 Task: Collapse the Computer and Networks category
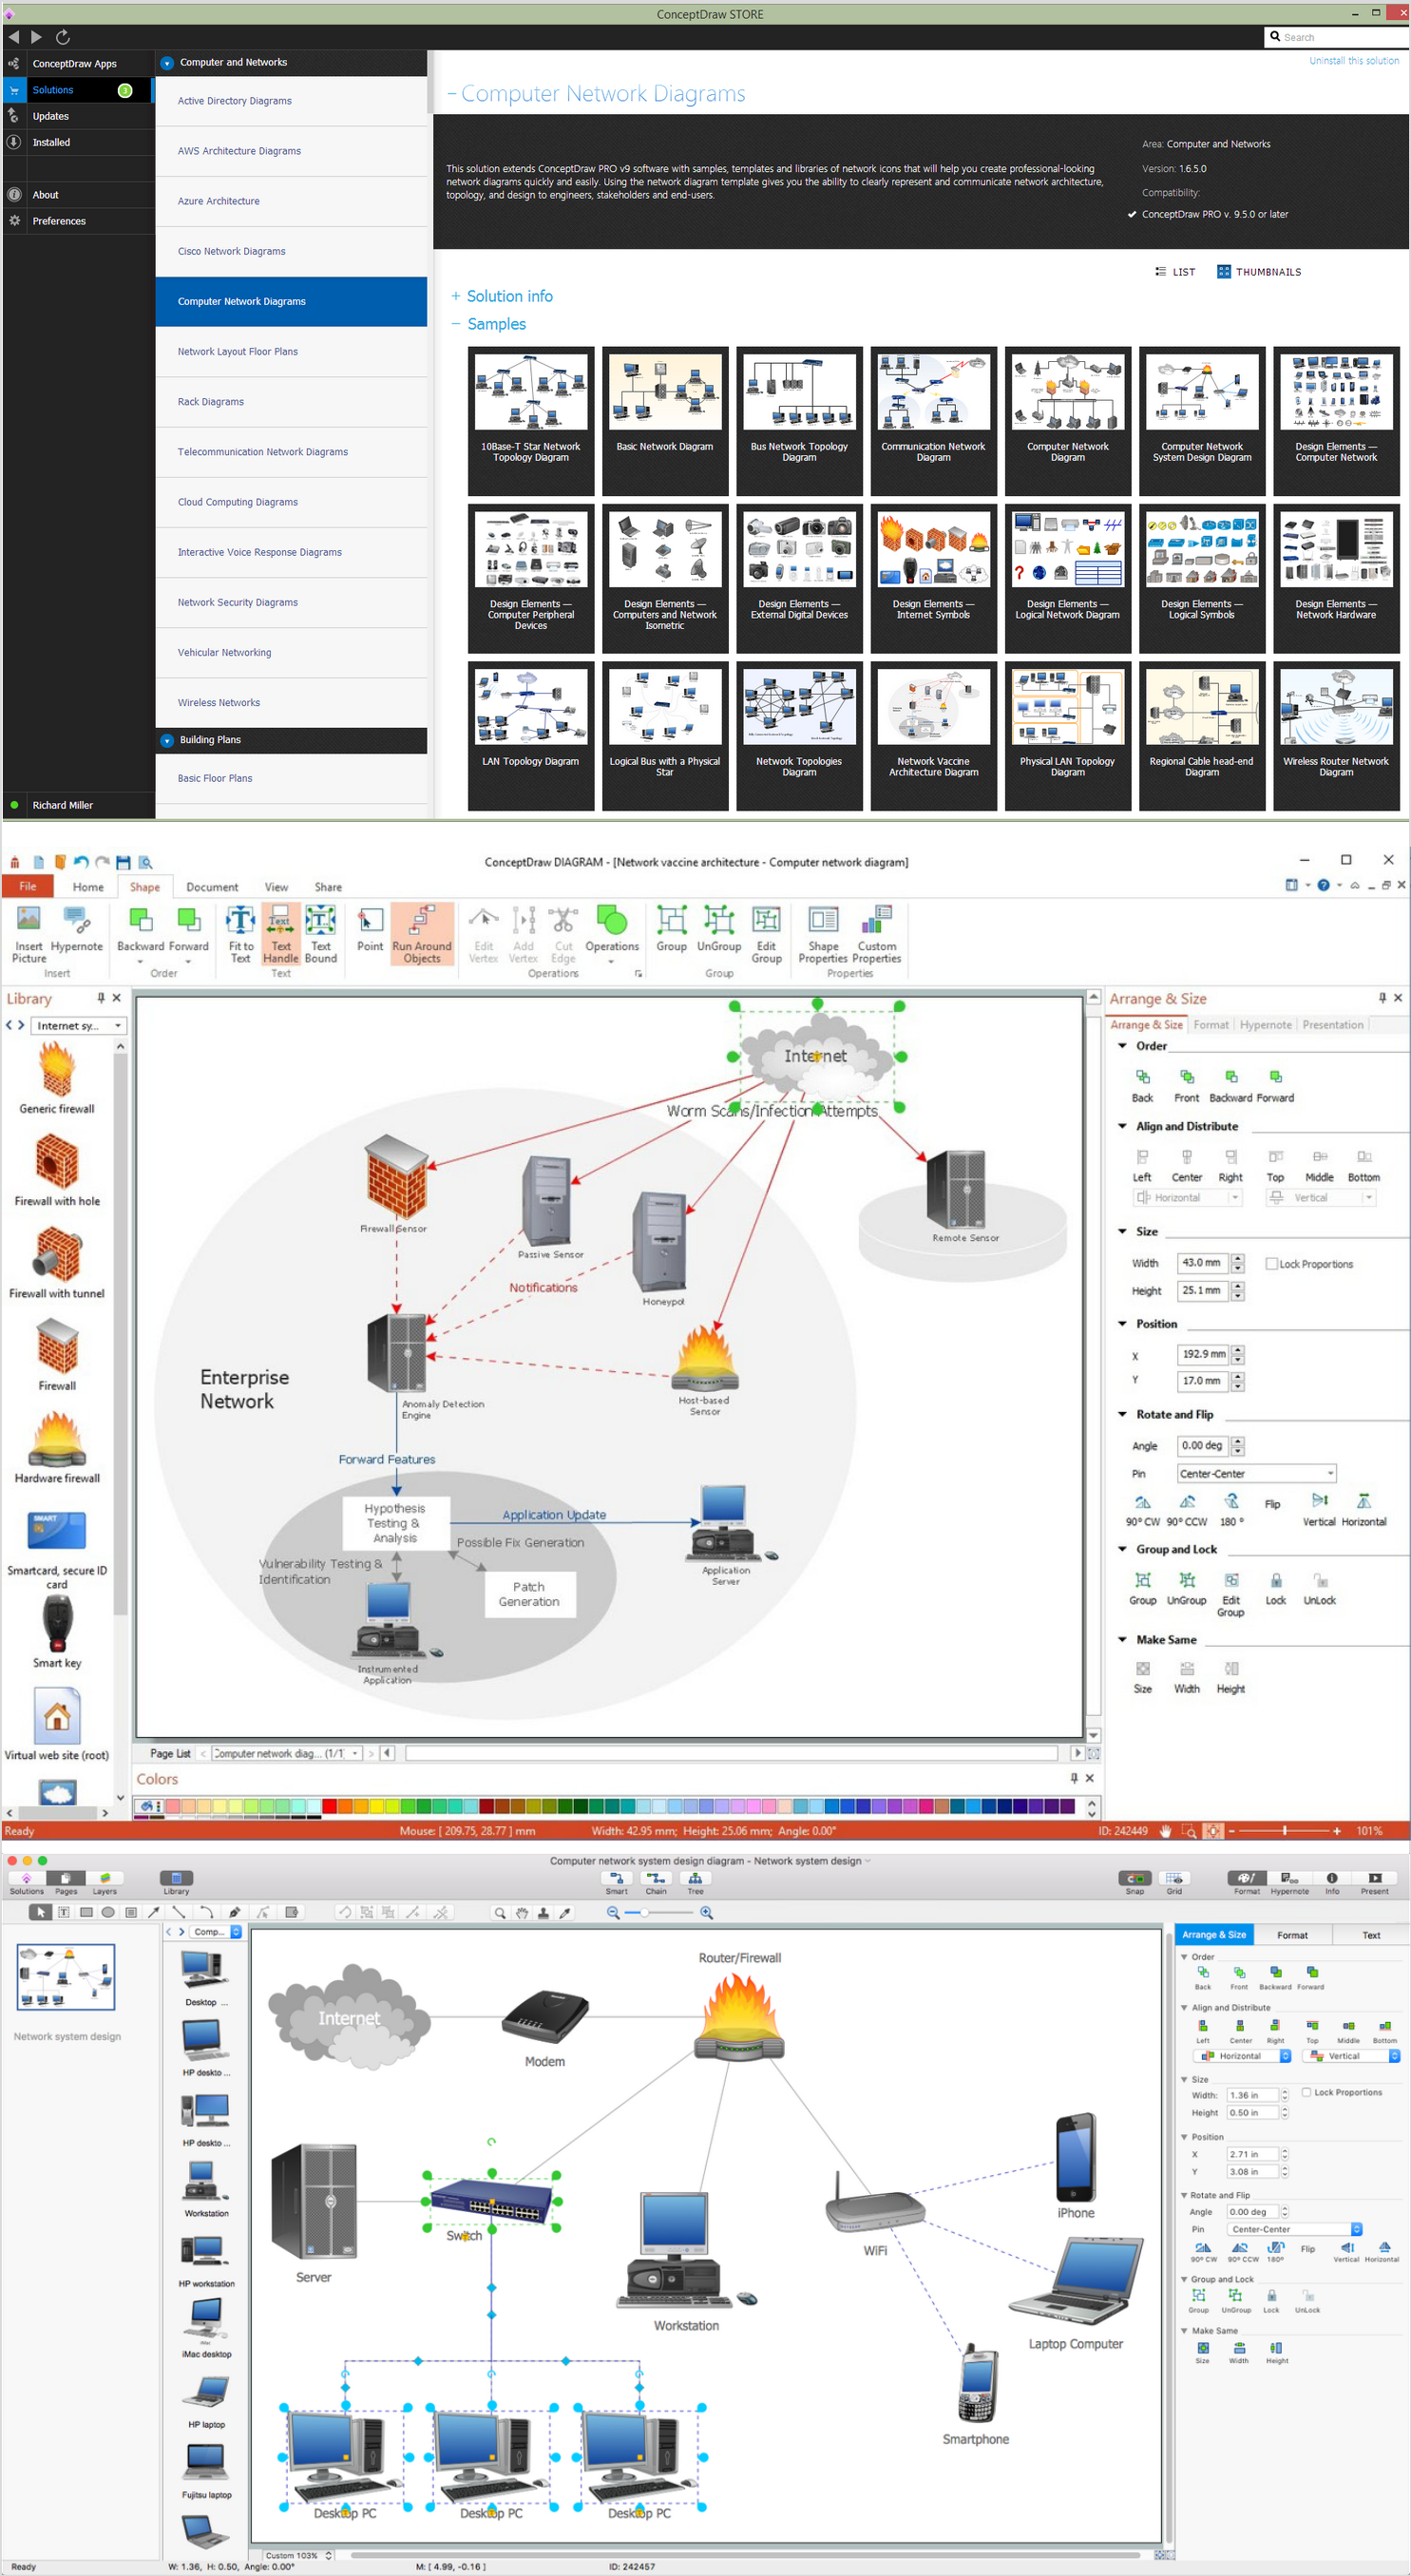pos(167,62)
